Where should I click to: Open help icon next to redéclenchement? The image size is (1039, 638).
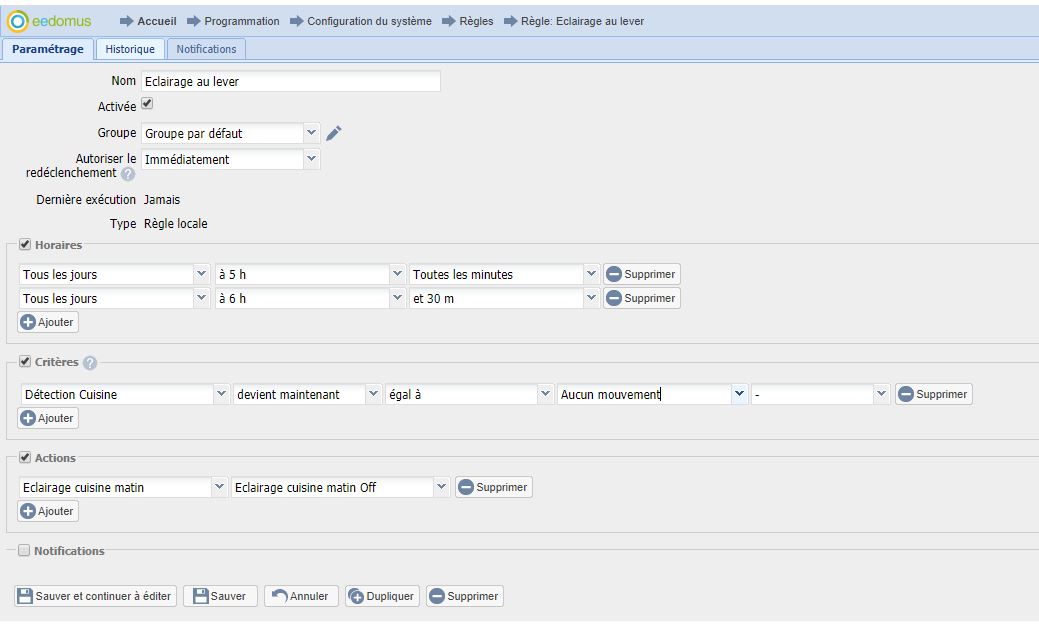click(128, 174)
